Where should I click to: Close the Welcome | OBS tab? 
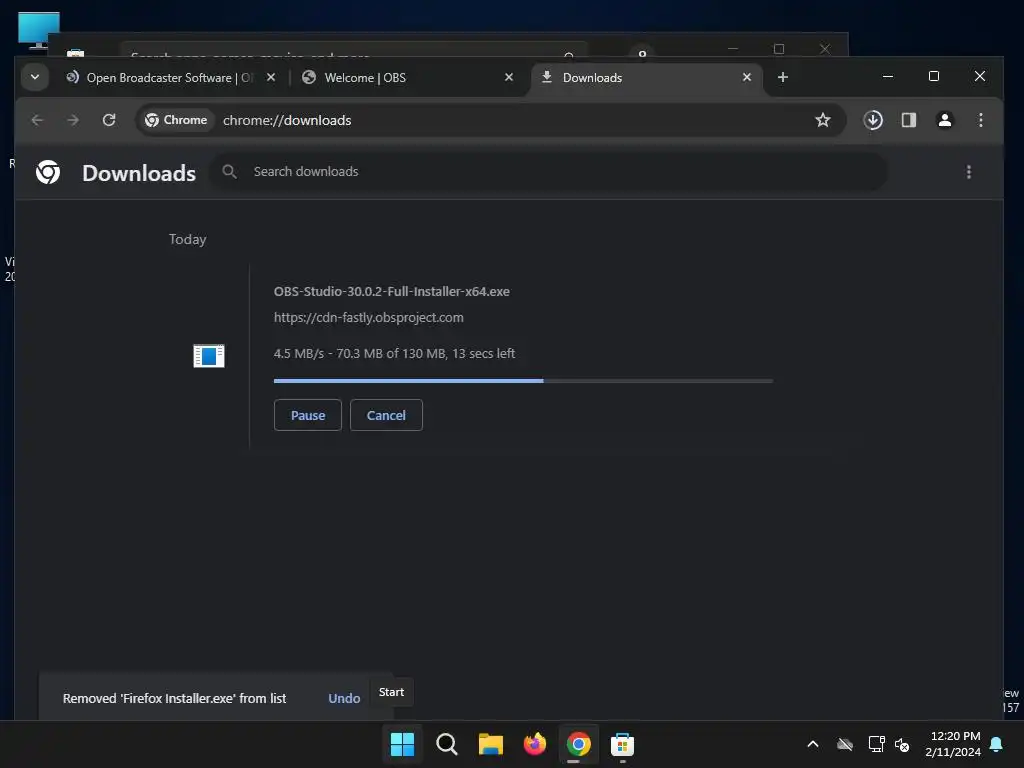[x=509, y=77]
